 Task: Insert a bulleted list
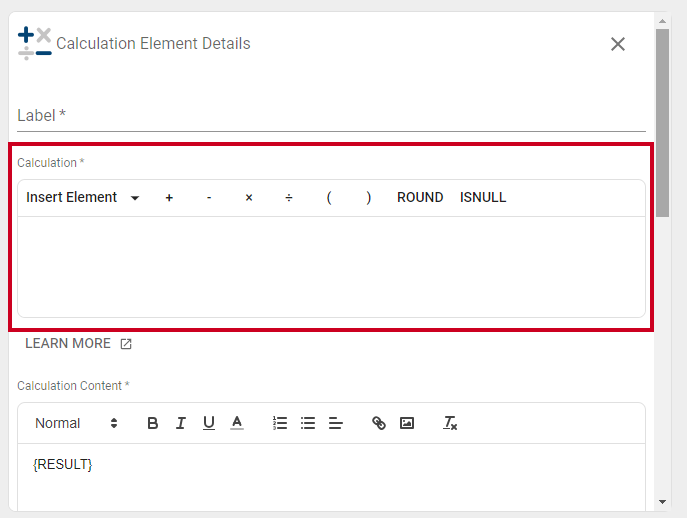click(308, 423)
